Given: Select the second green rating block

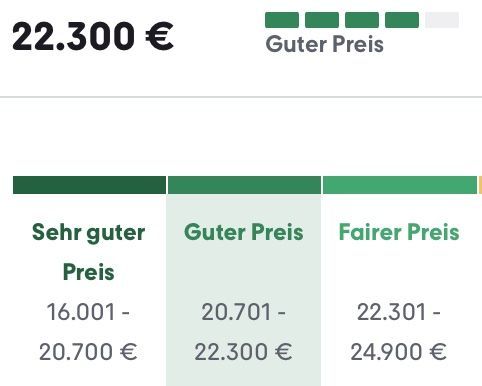Looking at the screenshot, I should [x=322, y=20].
